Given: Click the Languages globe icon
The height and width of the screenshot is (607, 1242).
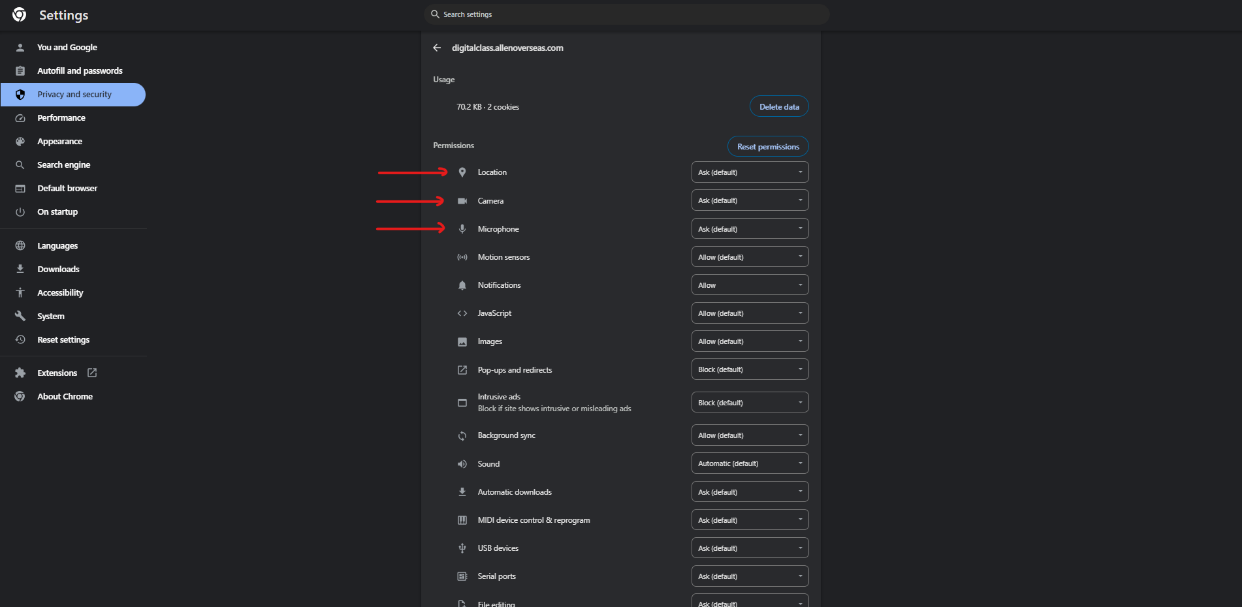Looking at the screenshot, I should click(x=20, y=246).
